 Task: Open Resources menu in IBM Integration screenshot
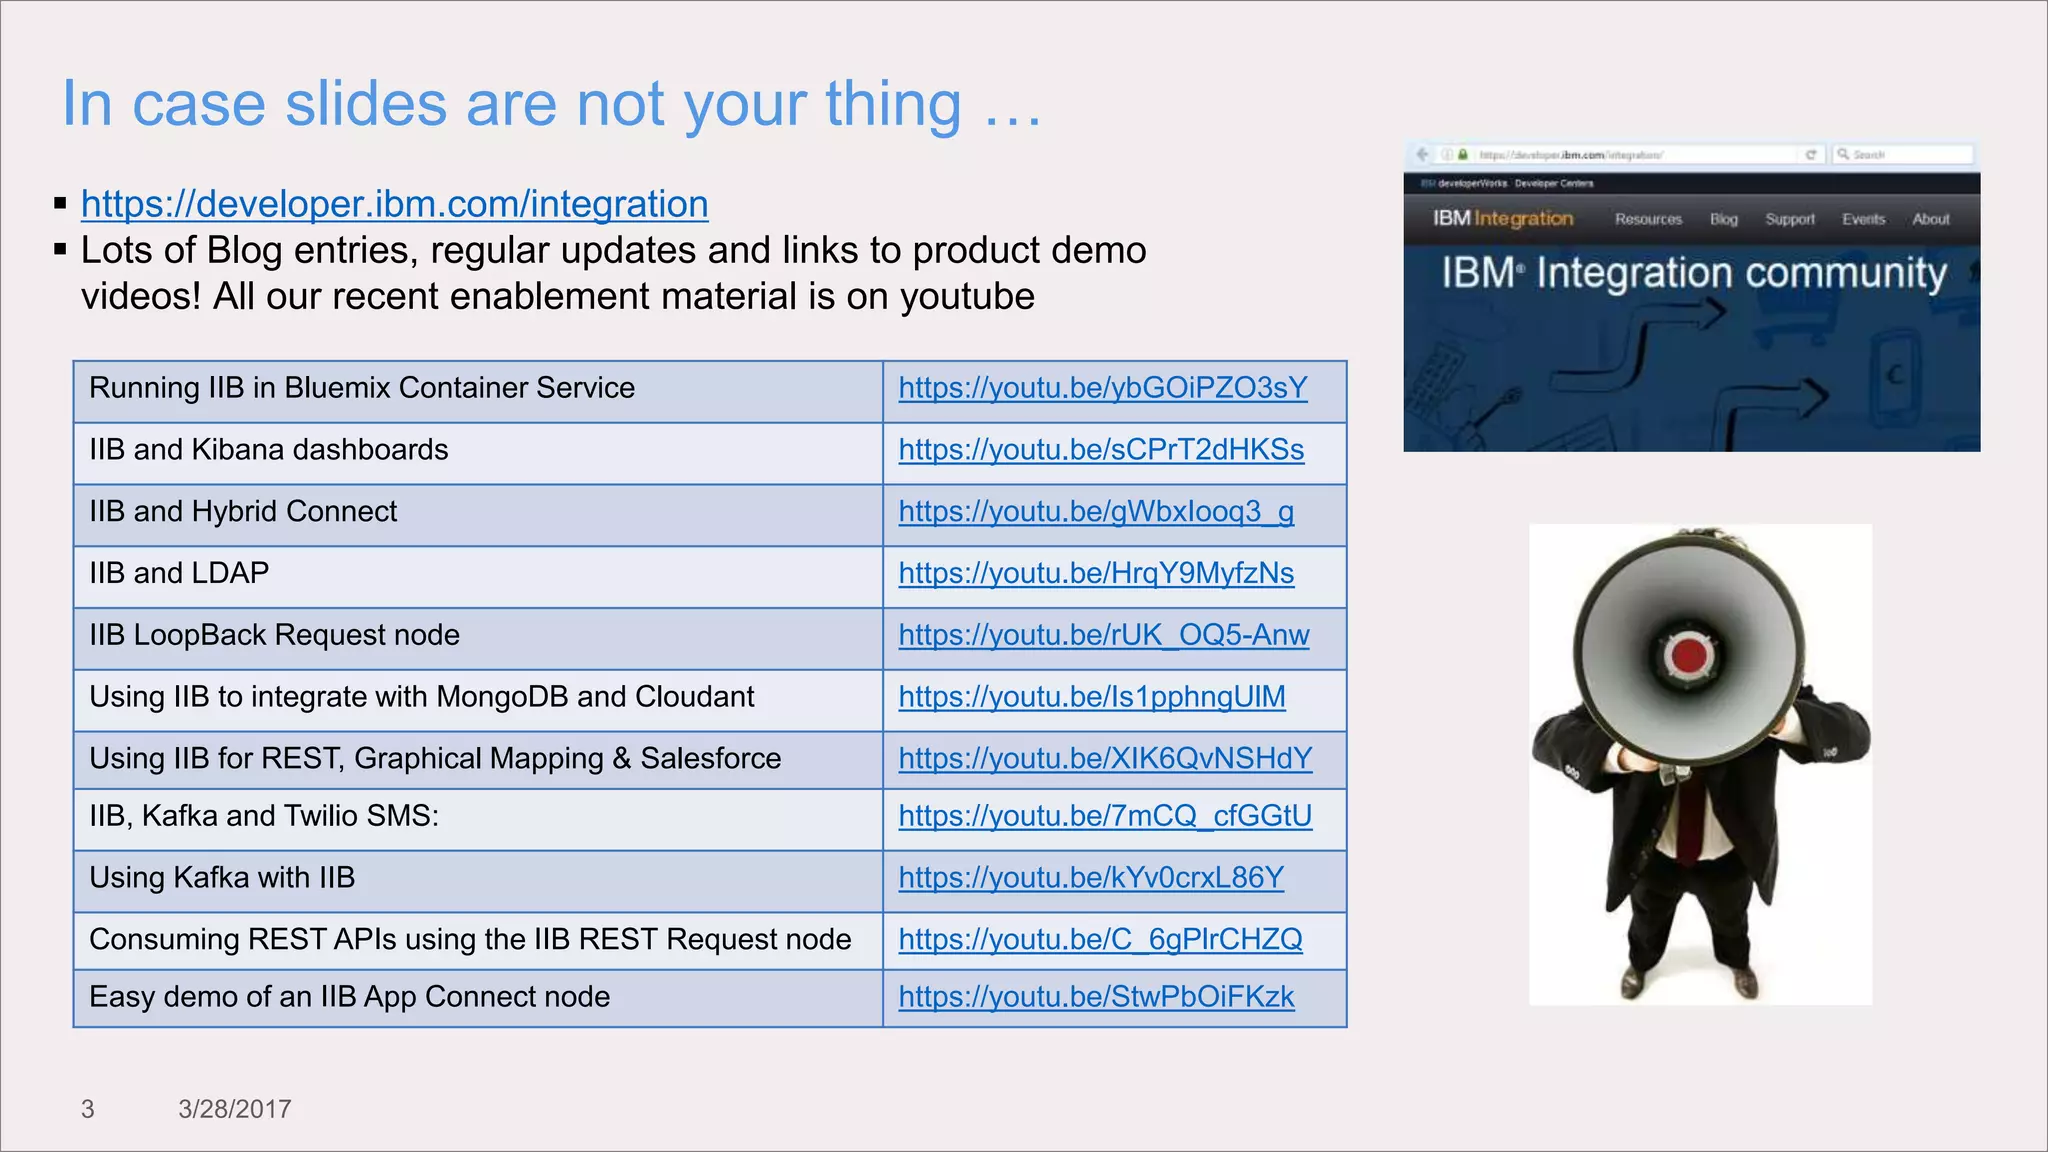(x=1648, y=219)
